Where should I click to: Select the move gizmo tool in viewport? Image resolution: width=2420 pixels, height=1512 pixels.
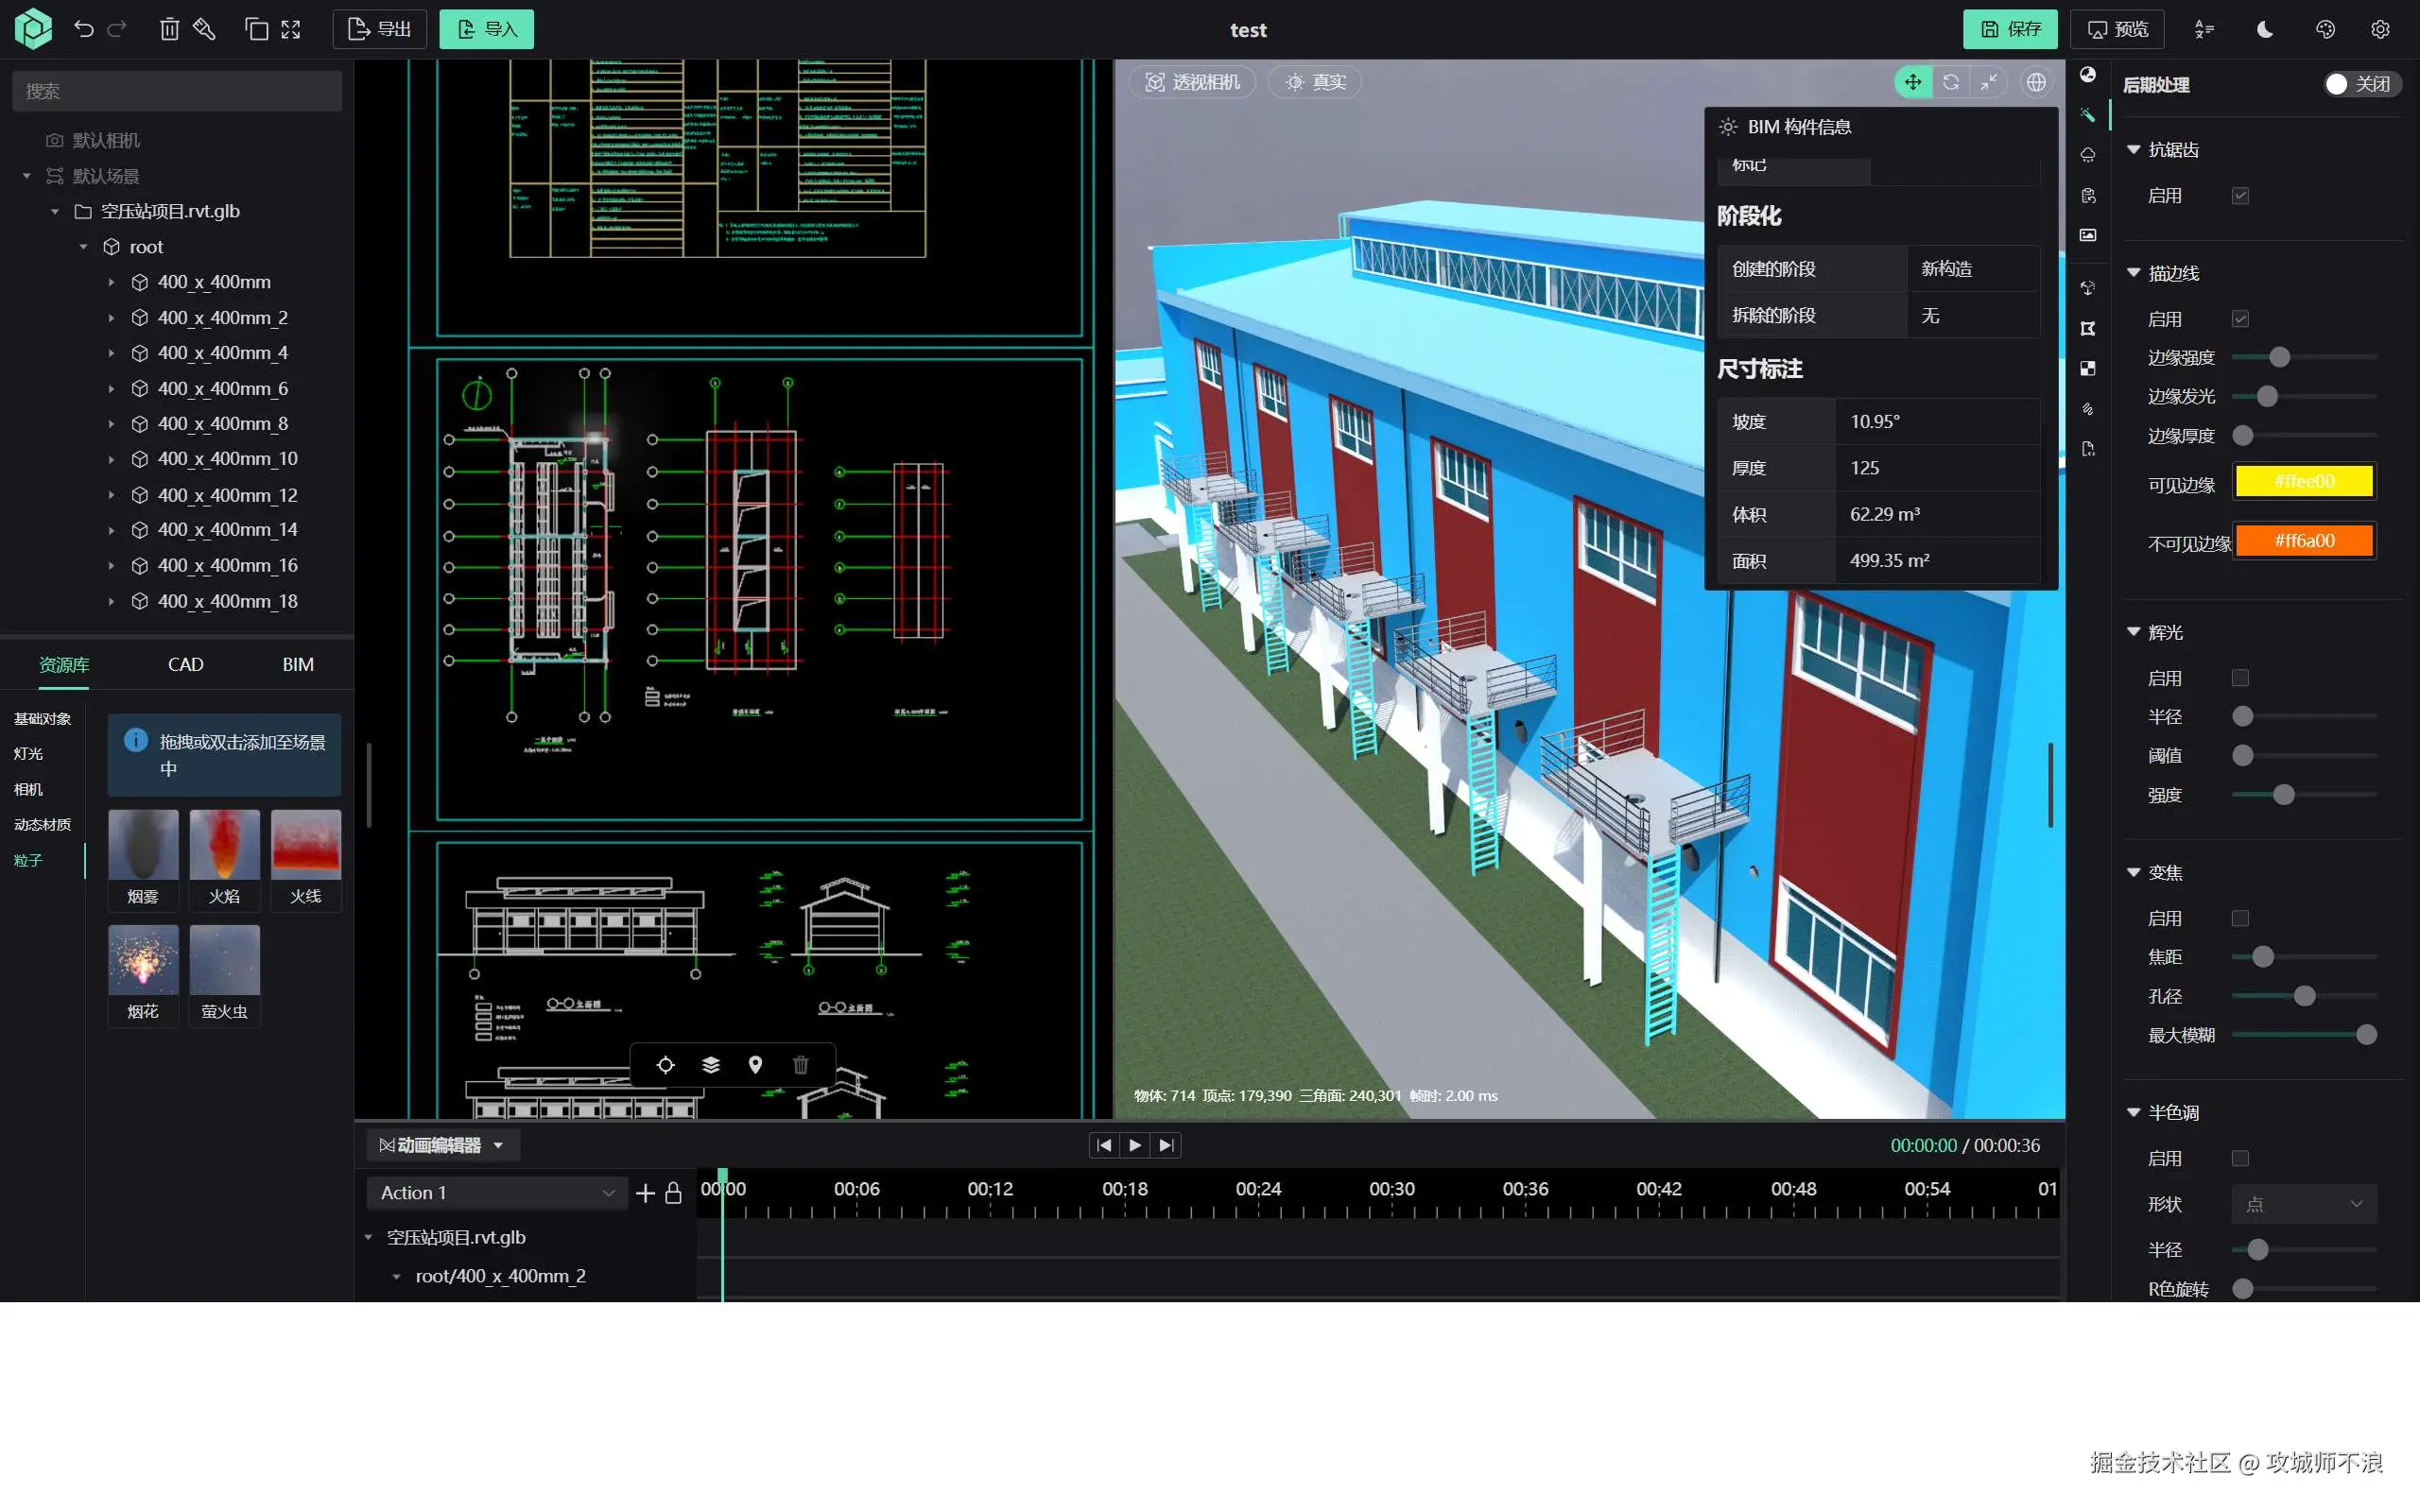1912,82
